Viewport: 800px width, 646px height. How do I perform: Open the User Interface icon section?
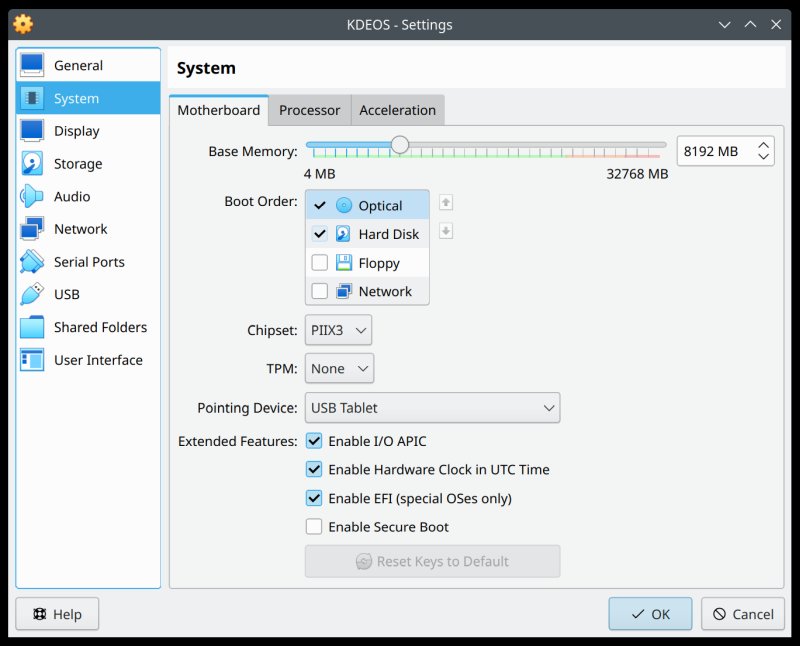point(33,360)
